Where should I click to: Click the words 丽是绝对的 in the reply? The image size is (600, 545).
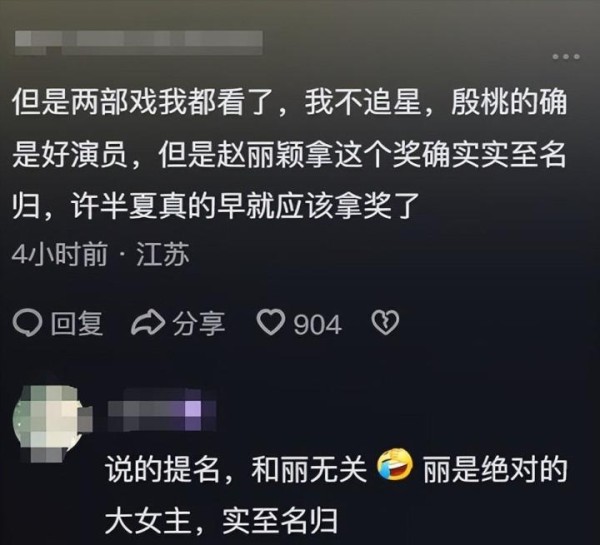coord(495,469)
